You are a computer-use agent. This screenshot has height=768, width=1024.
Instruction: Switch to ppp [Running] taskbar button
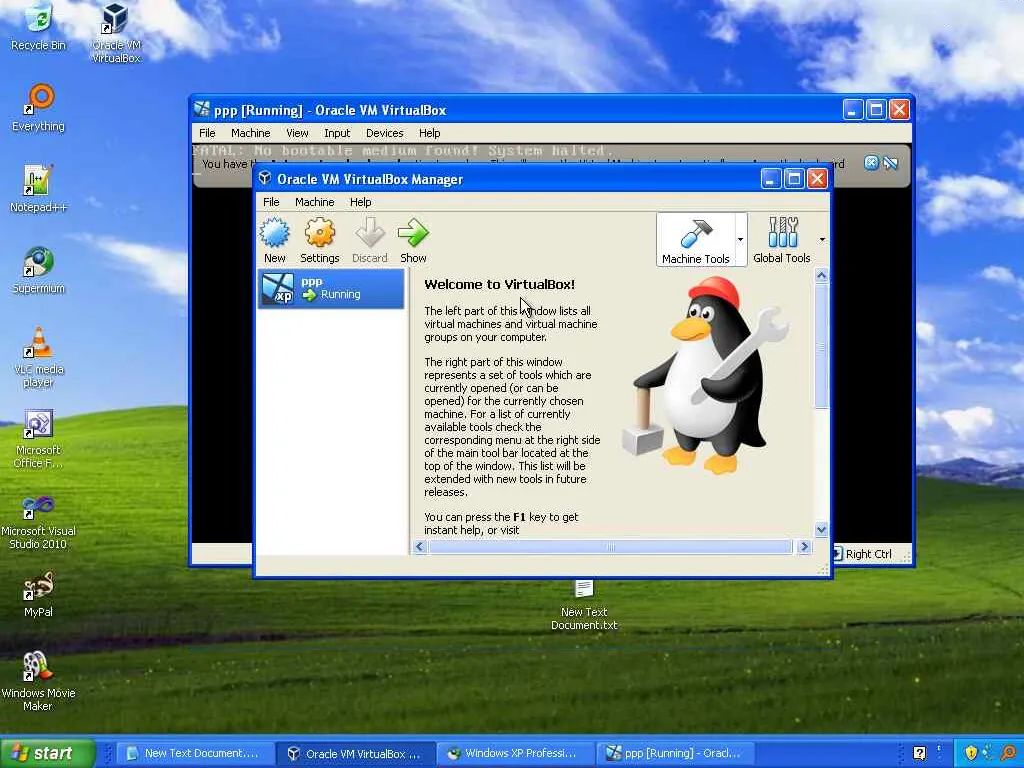(676, 753)
